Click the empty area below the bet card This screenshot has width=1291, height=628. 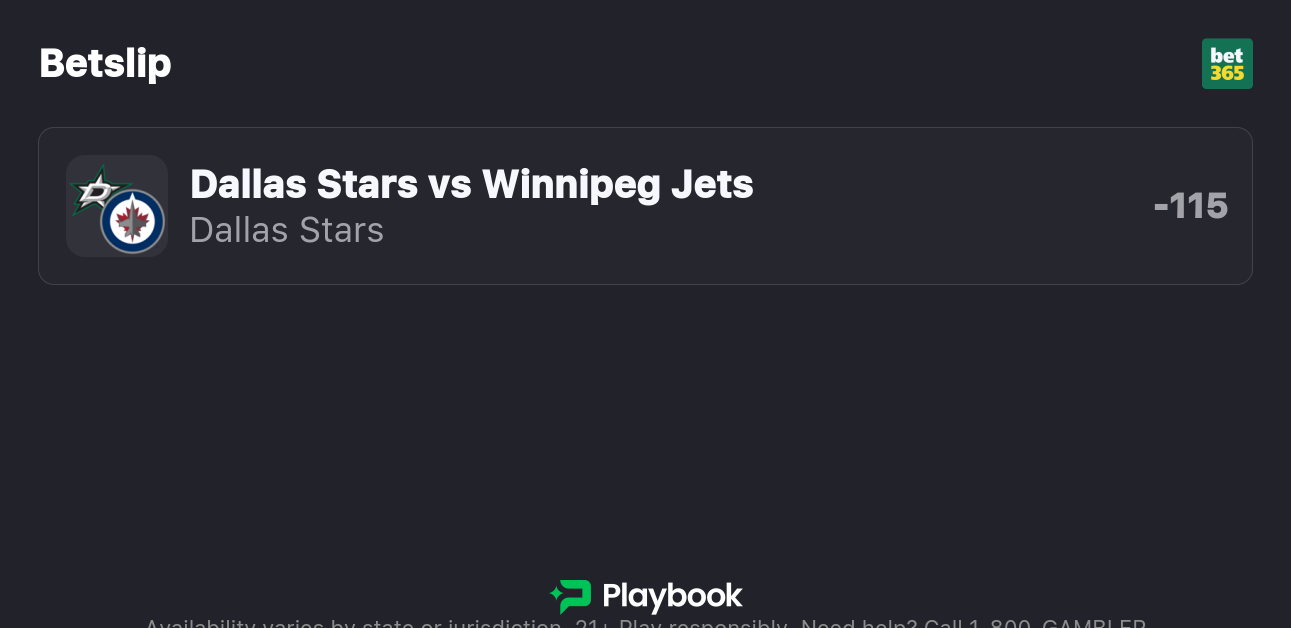645,420
